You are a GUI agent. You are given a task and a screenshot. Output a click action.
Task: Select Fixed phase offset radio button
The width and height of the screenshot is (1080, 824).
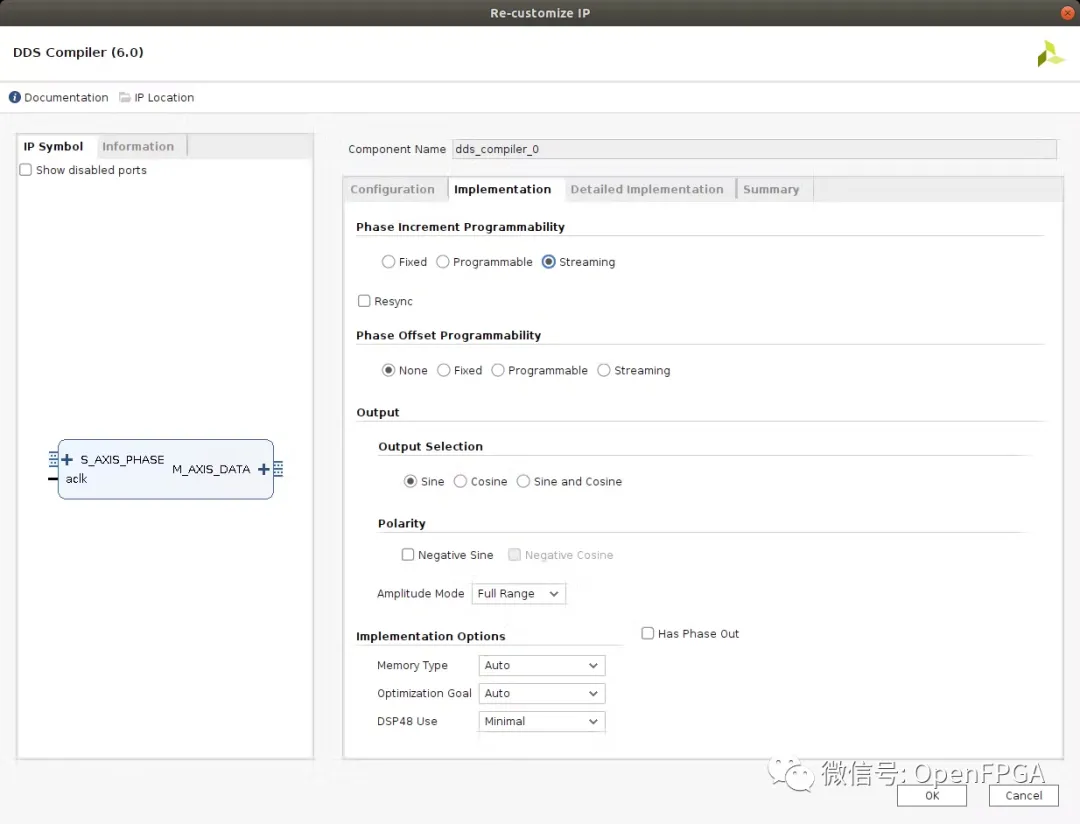tap(444, 370)
